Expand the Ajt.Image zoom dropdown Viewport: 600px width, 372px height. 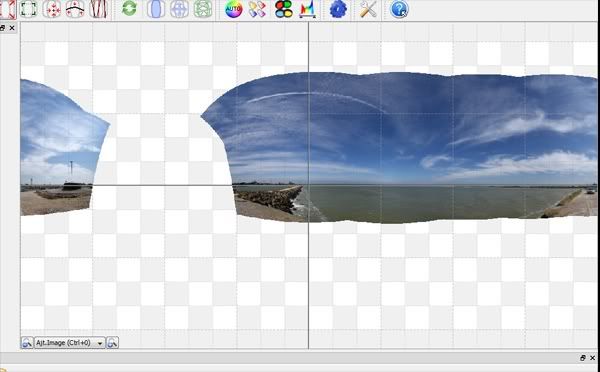pyautogui.click(x=70, y=343)
